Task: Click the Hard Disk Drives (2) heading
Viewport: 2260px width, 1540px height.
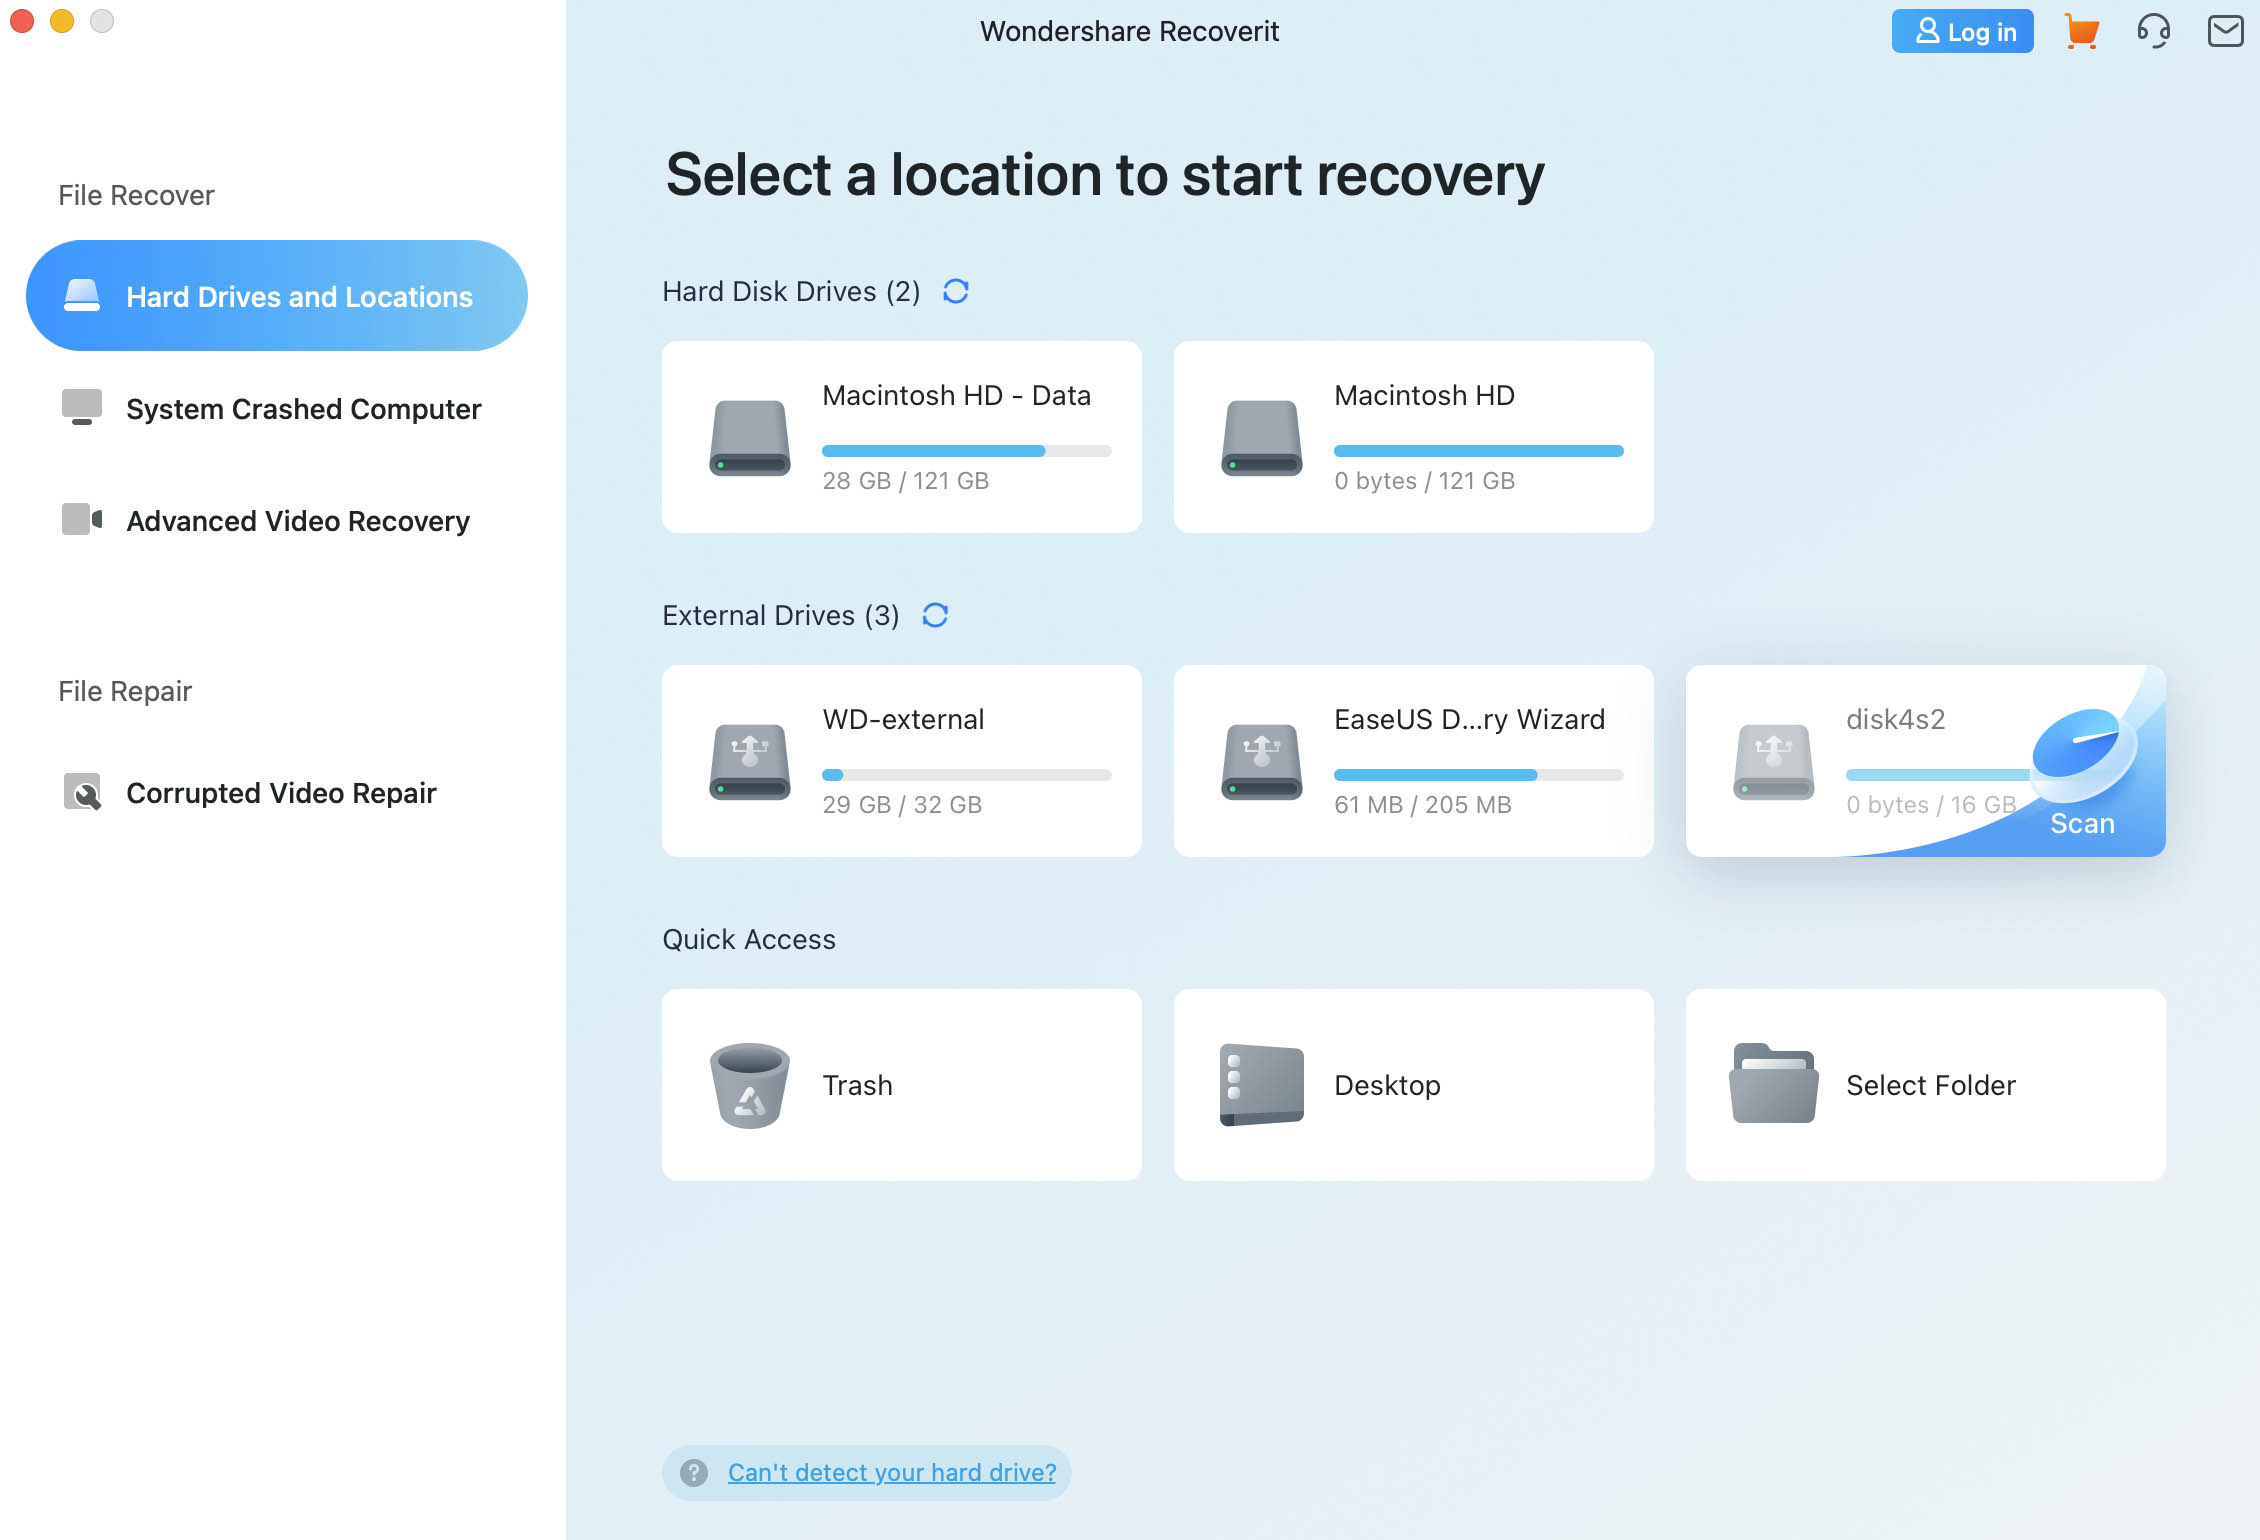Action: [x=791, y=291]
